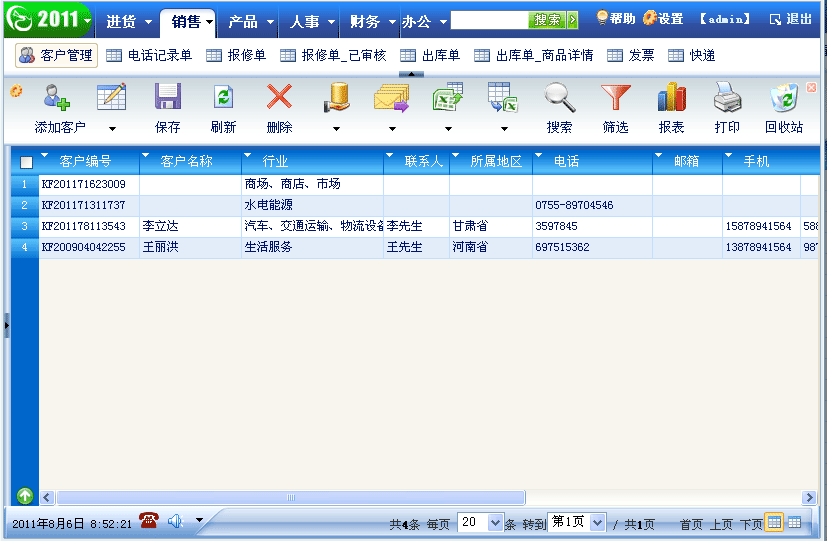Image resolution: width=827 pixels, height=541 pixels.
Task: Click the 设置 settings link
Action: pyautogui.click(x=663, y=18)
